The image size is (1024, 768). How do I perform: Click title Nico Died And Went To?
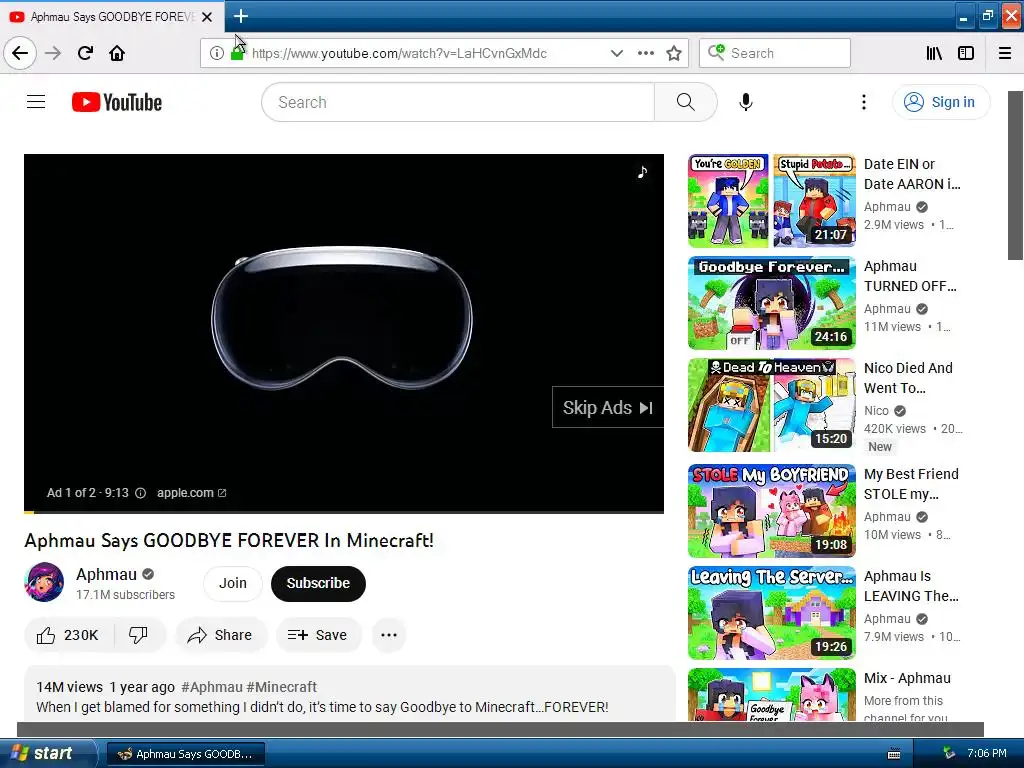(x=908, y=378)
